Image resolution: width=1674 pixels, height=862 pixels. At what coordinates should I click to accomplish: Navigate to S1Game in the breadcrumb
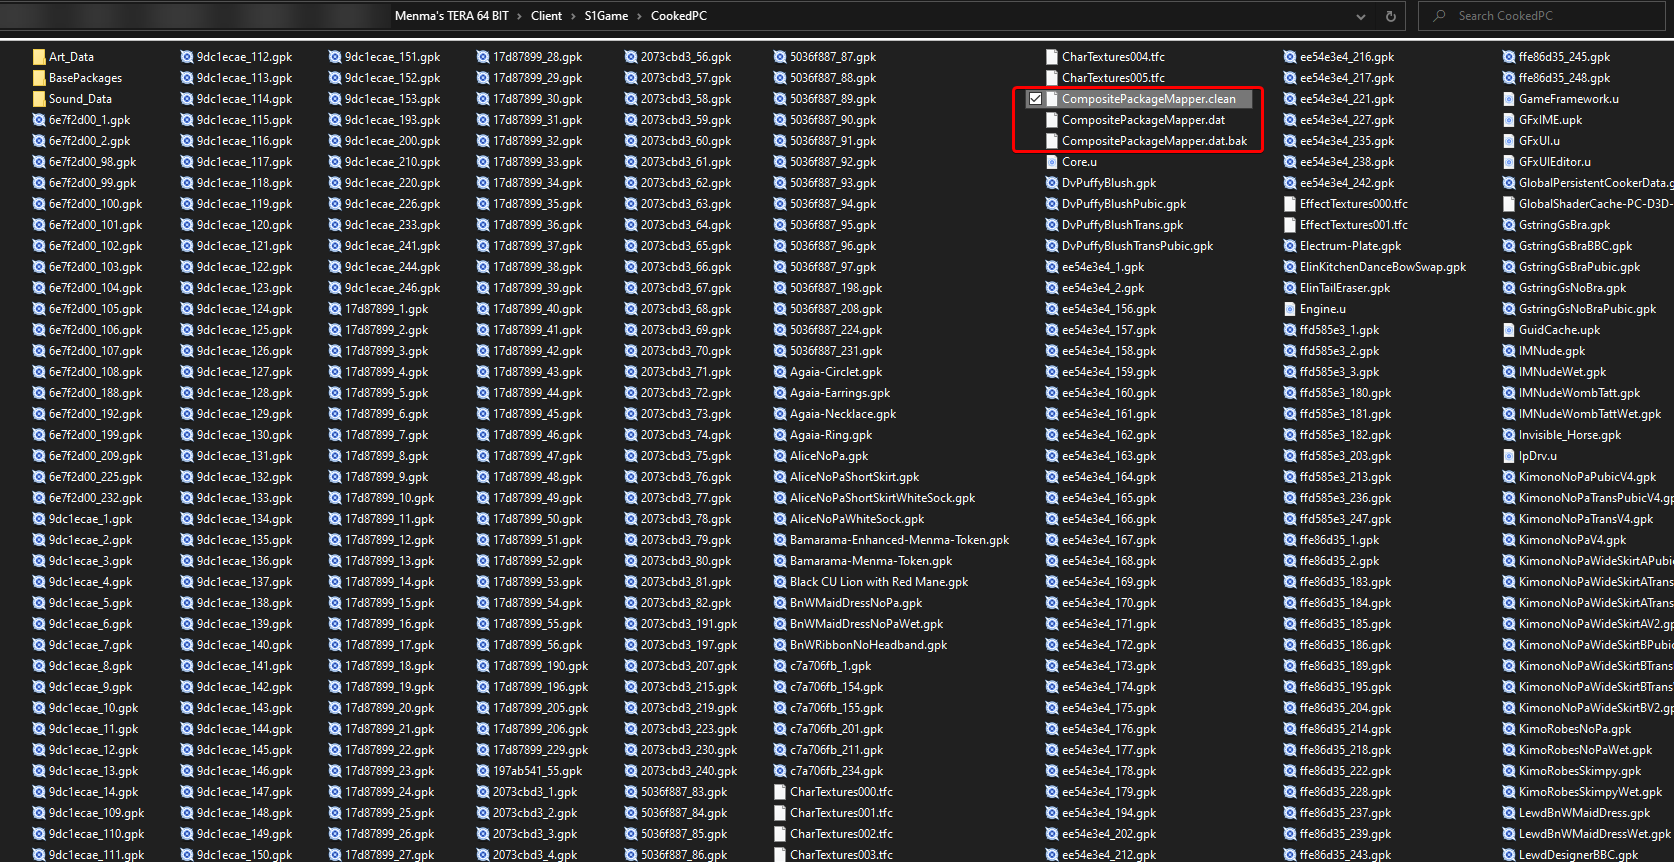point(606,16)
